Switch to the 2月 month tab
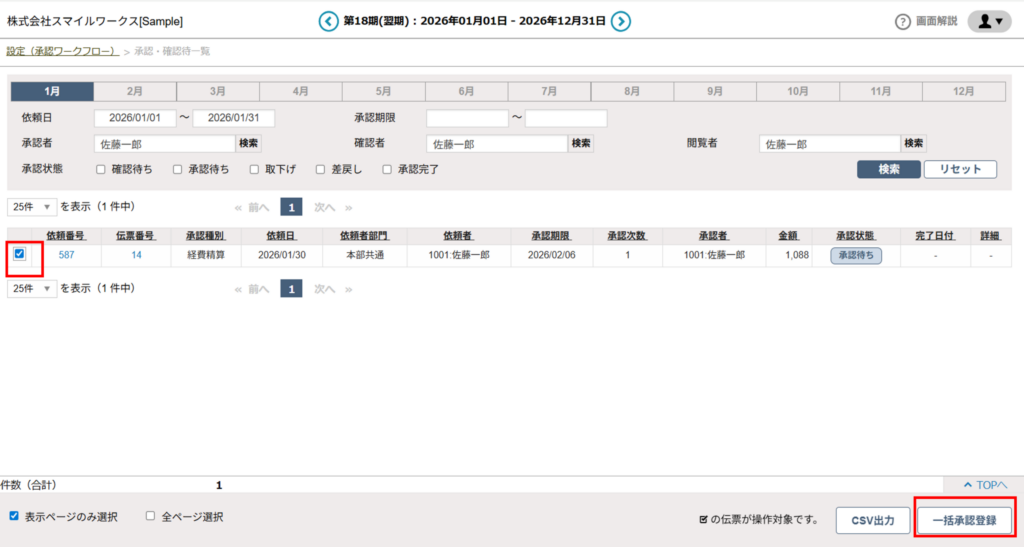The image size is (1024, 547). (135, 91)
